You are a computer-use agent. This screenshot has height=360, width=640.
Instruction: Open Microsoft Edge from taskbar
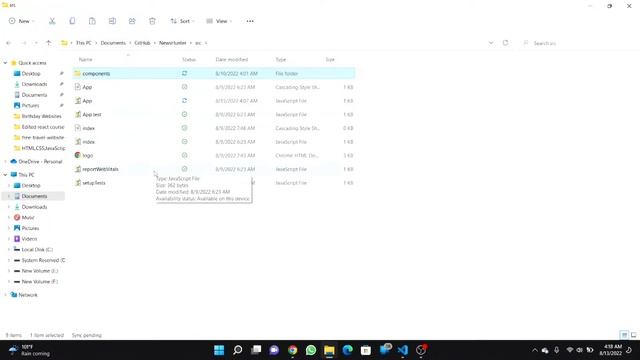pos(348,350)
